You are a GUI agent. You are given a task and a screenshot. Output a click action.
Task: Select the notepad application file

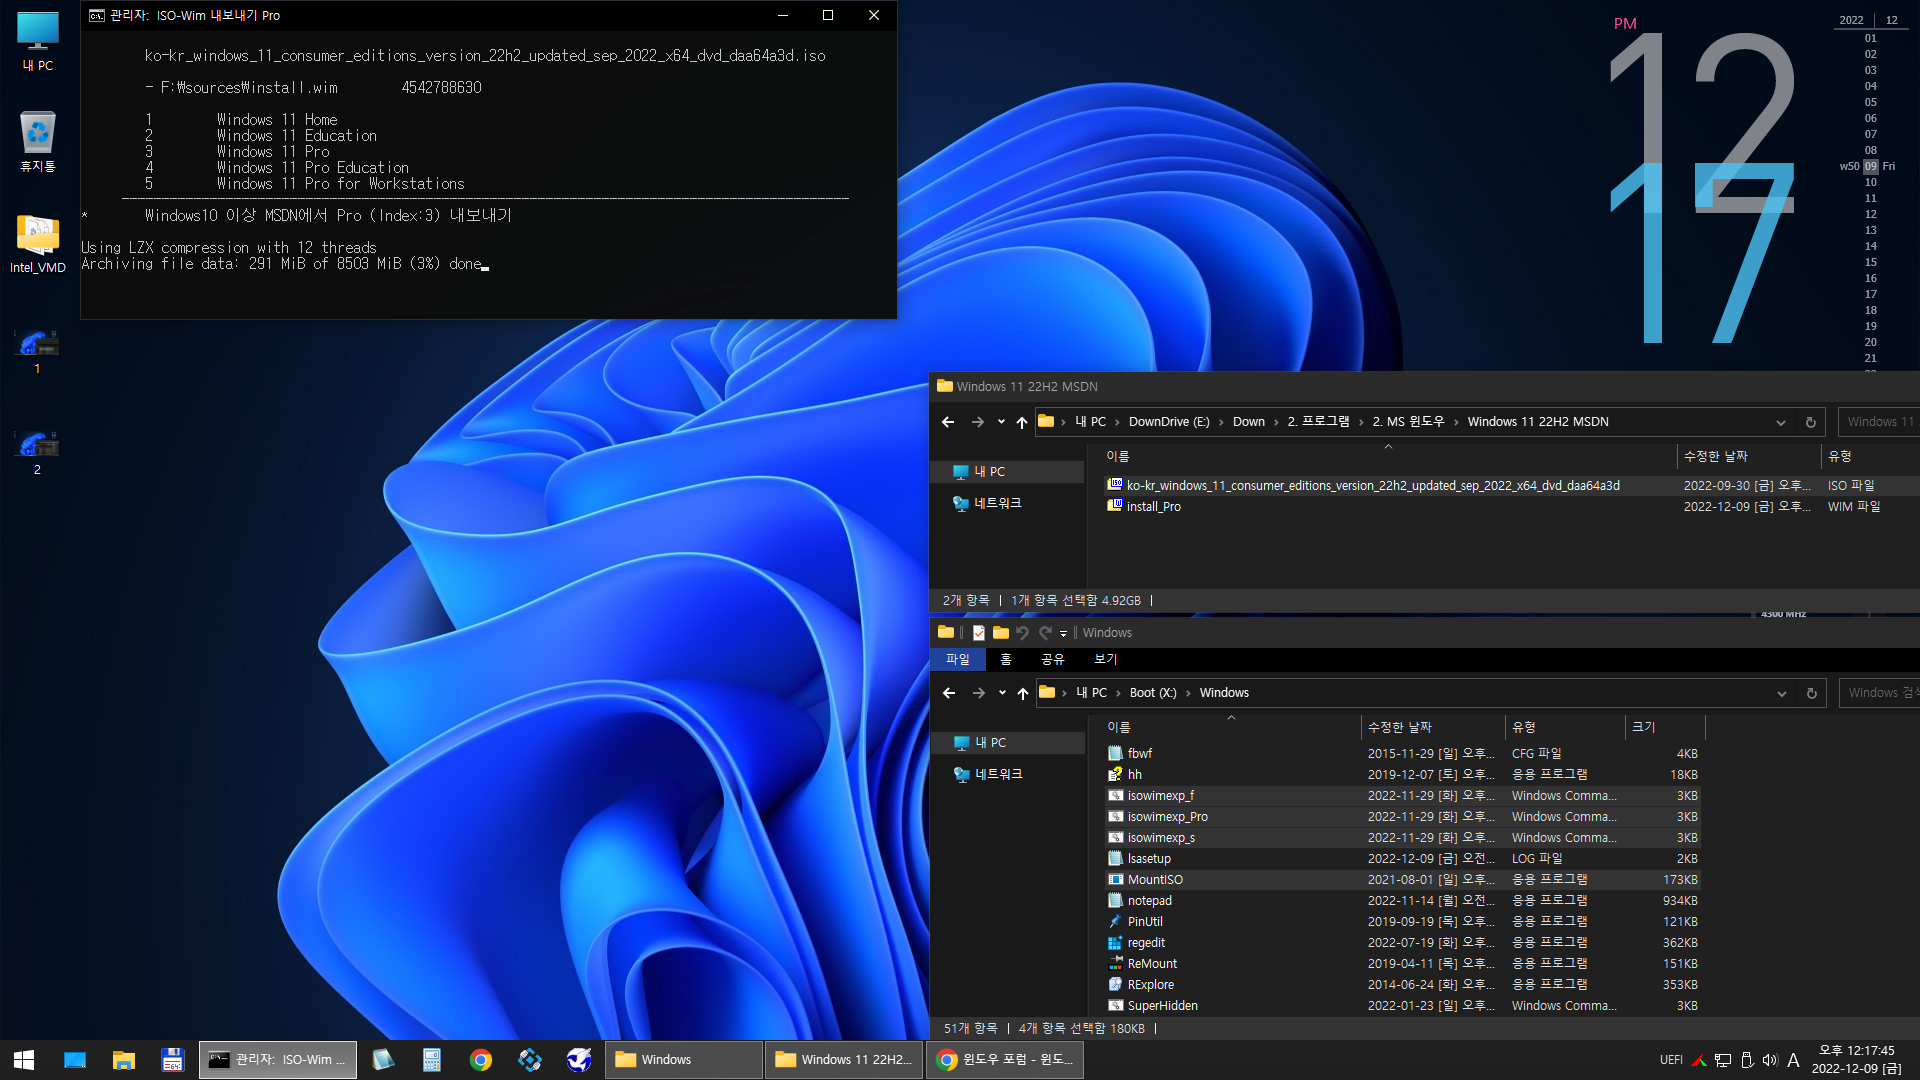click(1403, 901)
